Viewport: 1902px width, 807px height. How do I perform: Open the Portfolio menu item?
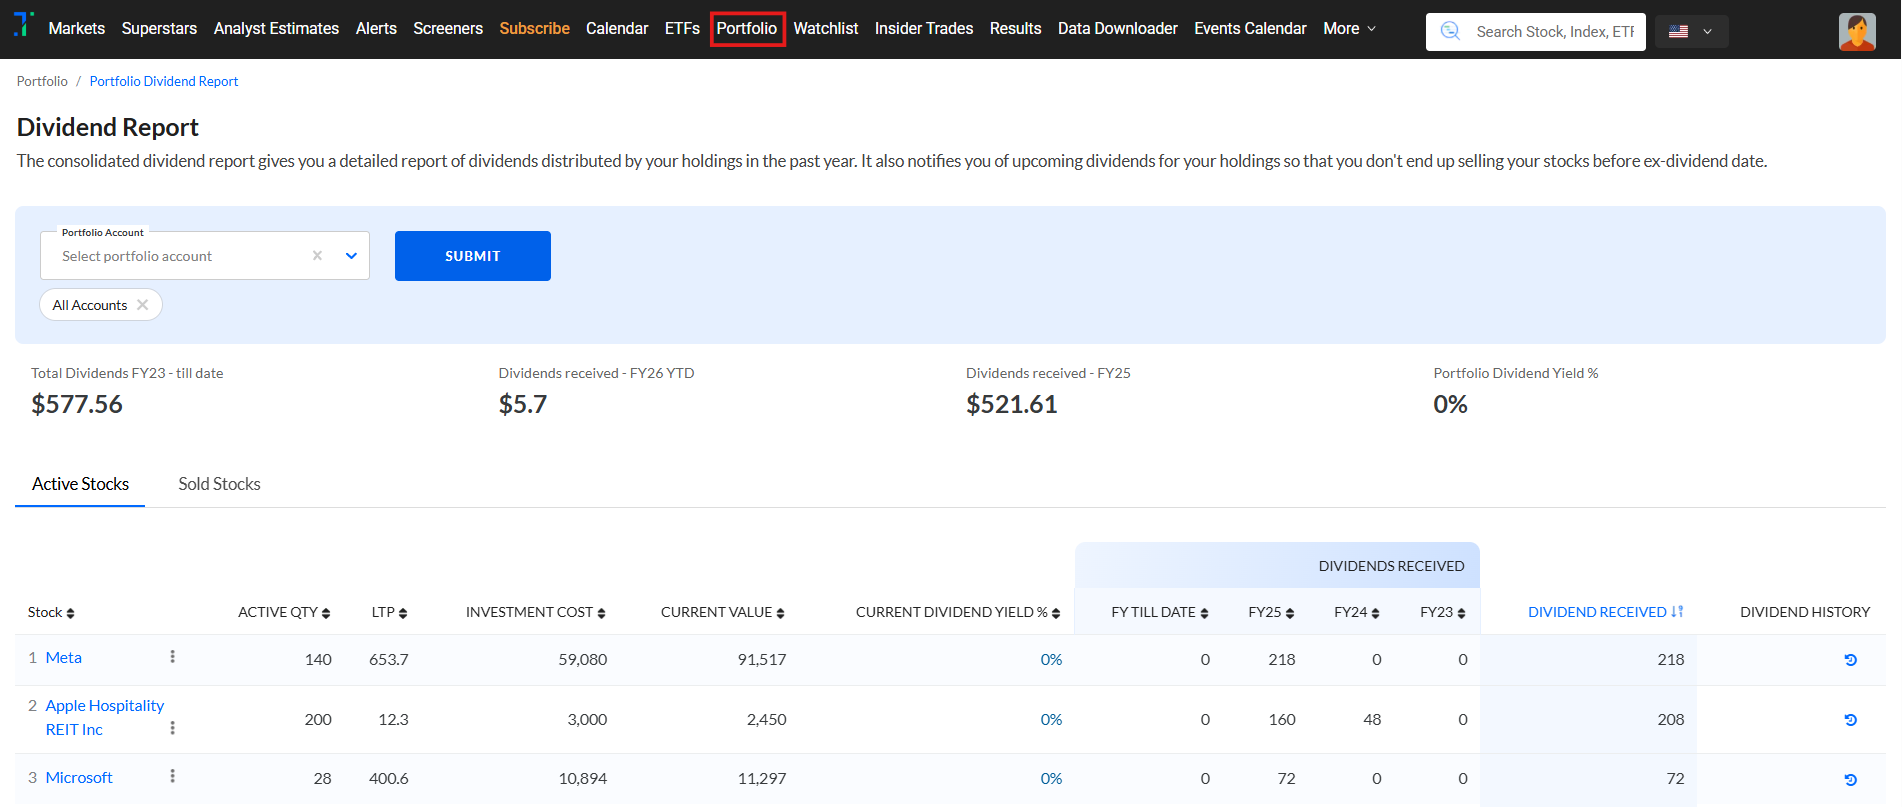[x=747, y=29]
